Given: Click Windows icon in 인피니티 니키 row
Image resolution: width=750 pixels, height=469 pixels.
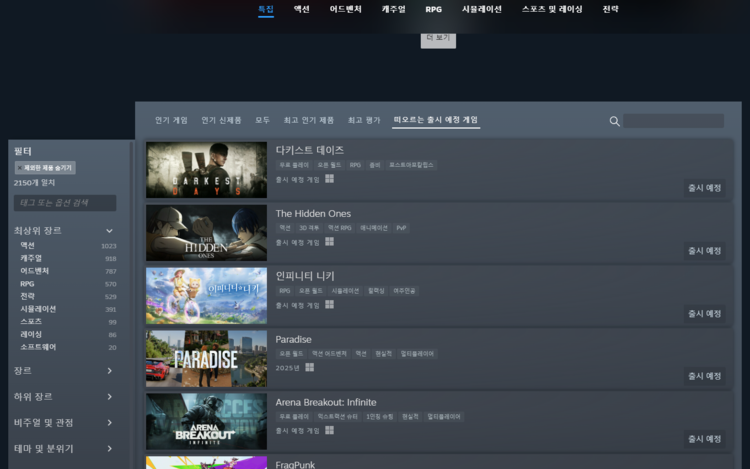Looking at the screenshot, I should (330, 305).
